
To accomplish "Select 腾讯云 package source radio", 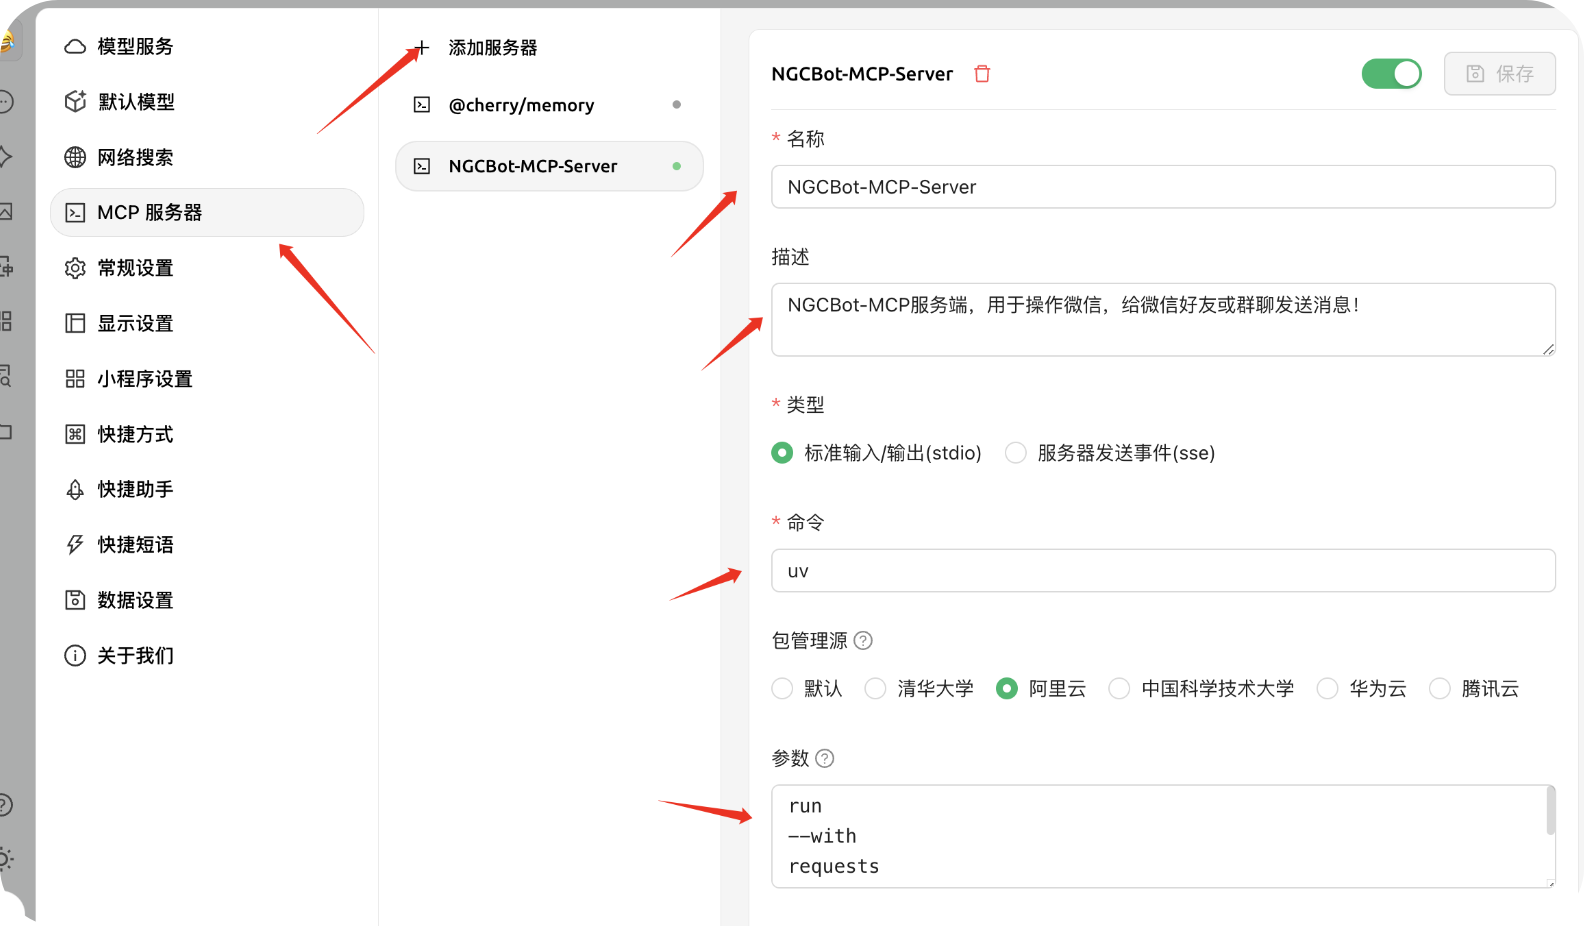I will pyautogui.click(x=1439, y=688).
